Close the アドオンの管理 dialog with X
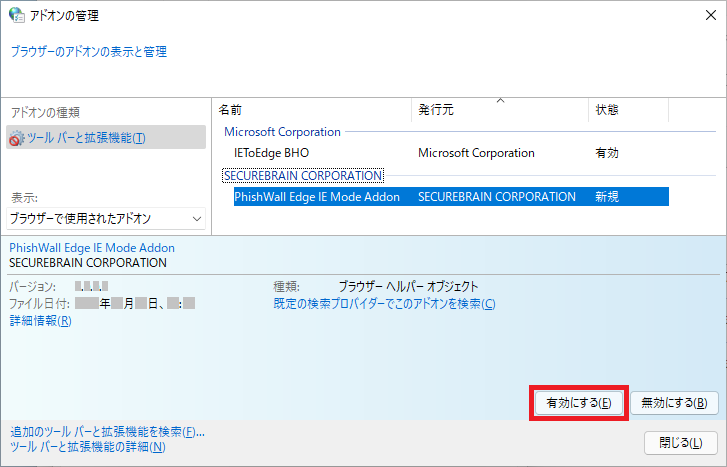Image resolution: width=727 pixels, height=467 pixels. (711, 15)
